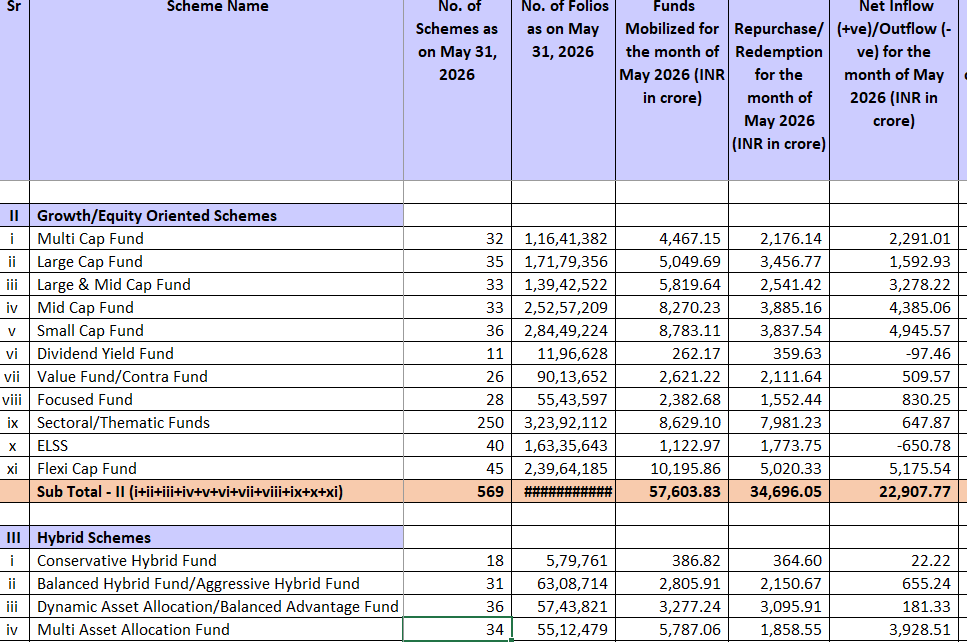The height and width of the screenshot is (642, 967).
Task: Click Small Cap Fund folios 2,84,49,224
Action: [564, 331]
